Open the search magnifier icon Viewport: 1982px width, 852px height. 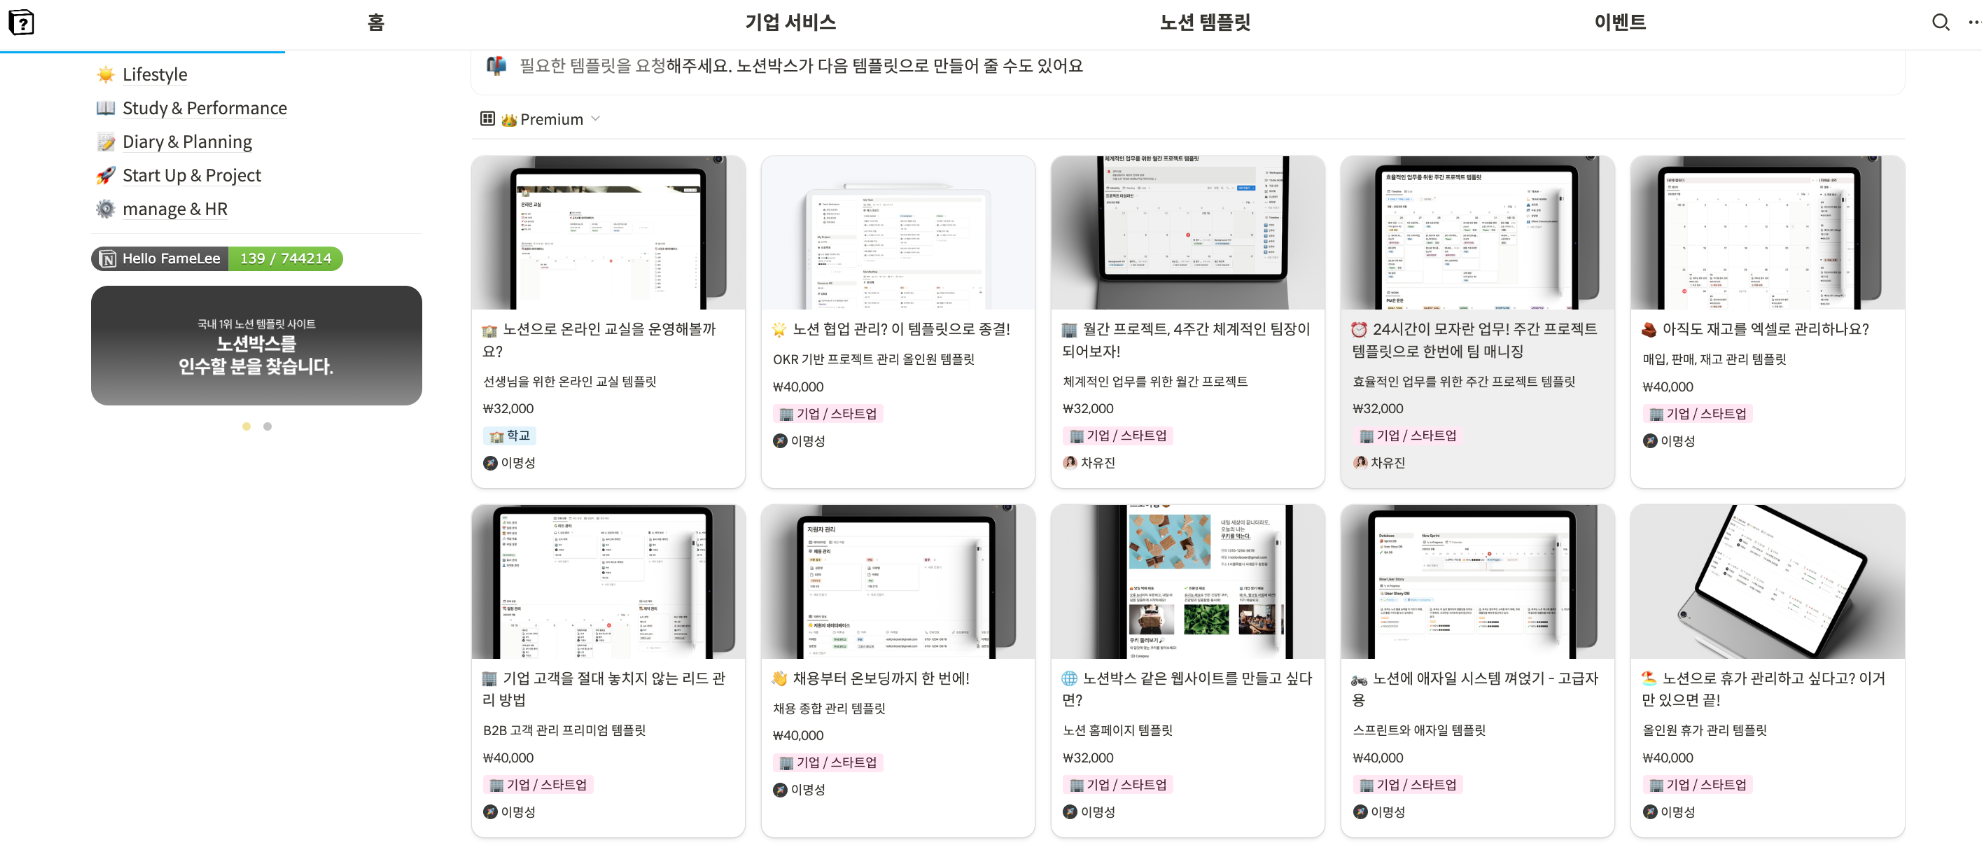coord(1940,22)
